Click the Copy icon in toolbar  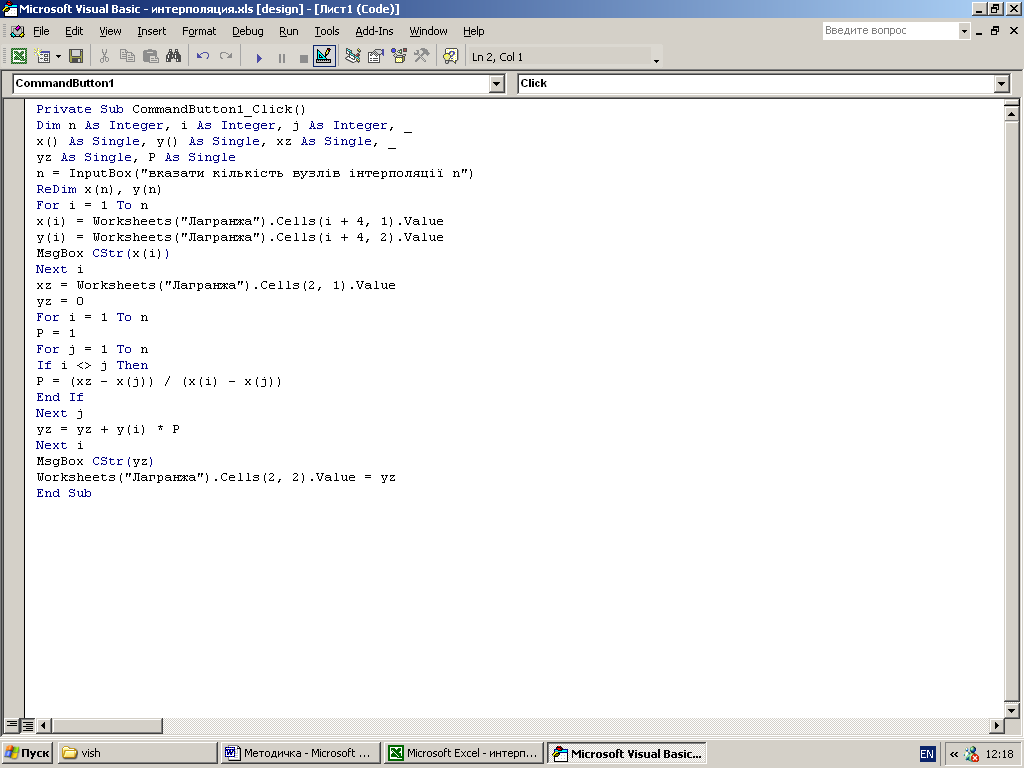(127, 57)
